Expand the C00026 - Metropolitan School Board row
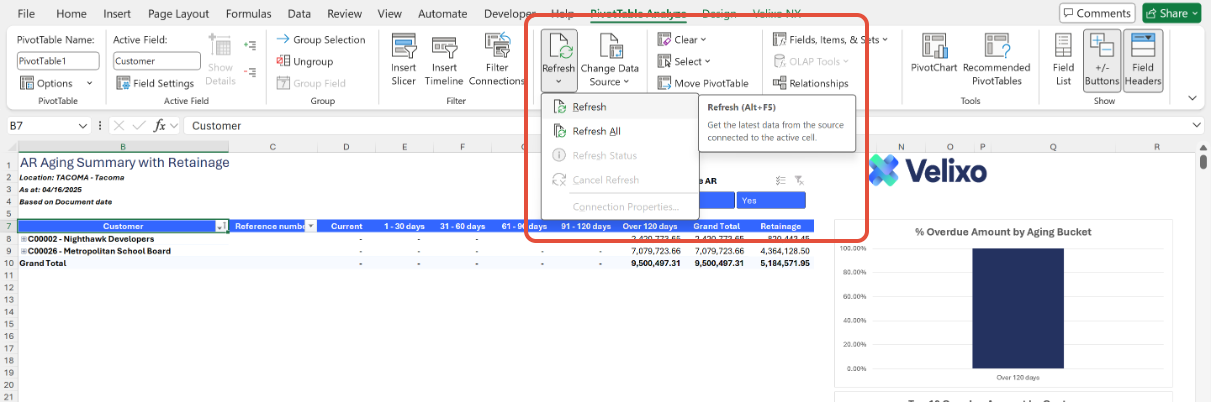This screenshot has width=1211, height=402. [x=23, y=251]
